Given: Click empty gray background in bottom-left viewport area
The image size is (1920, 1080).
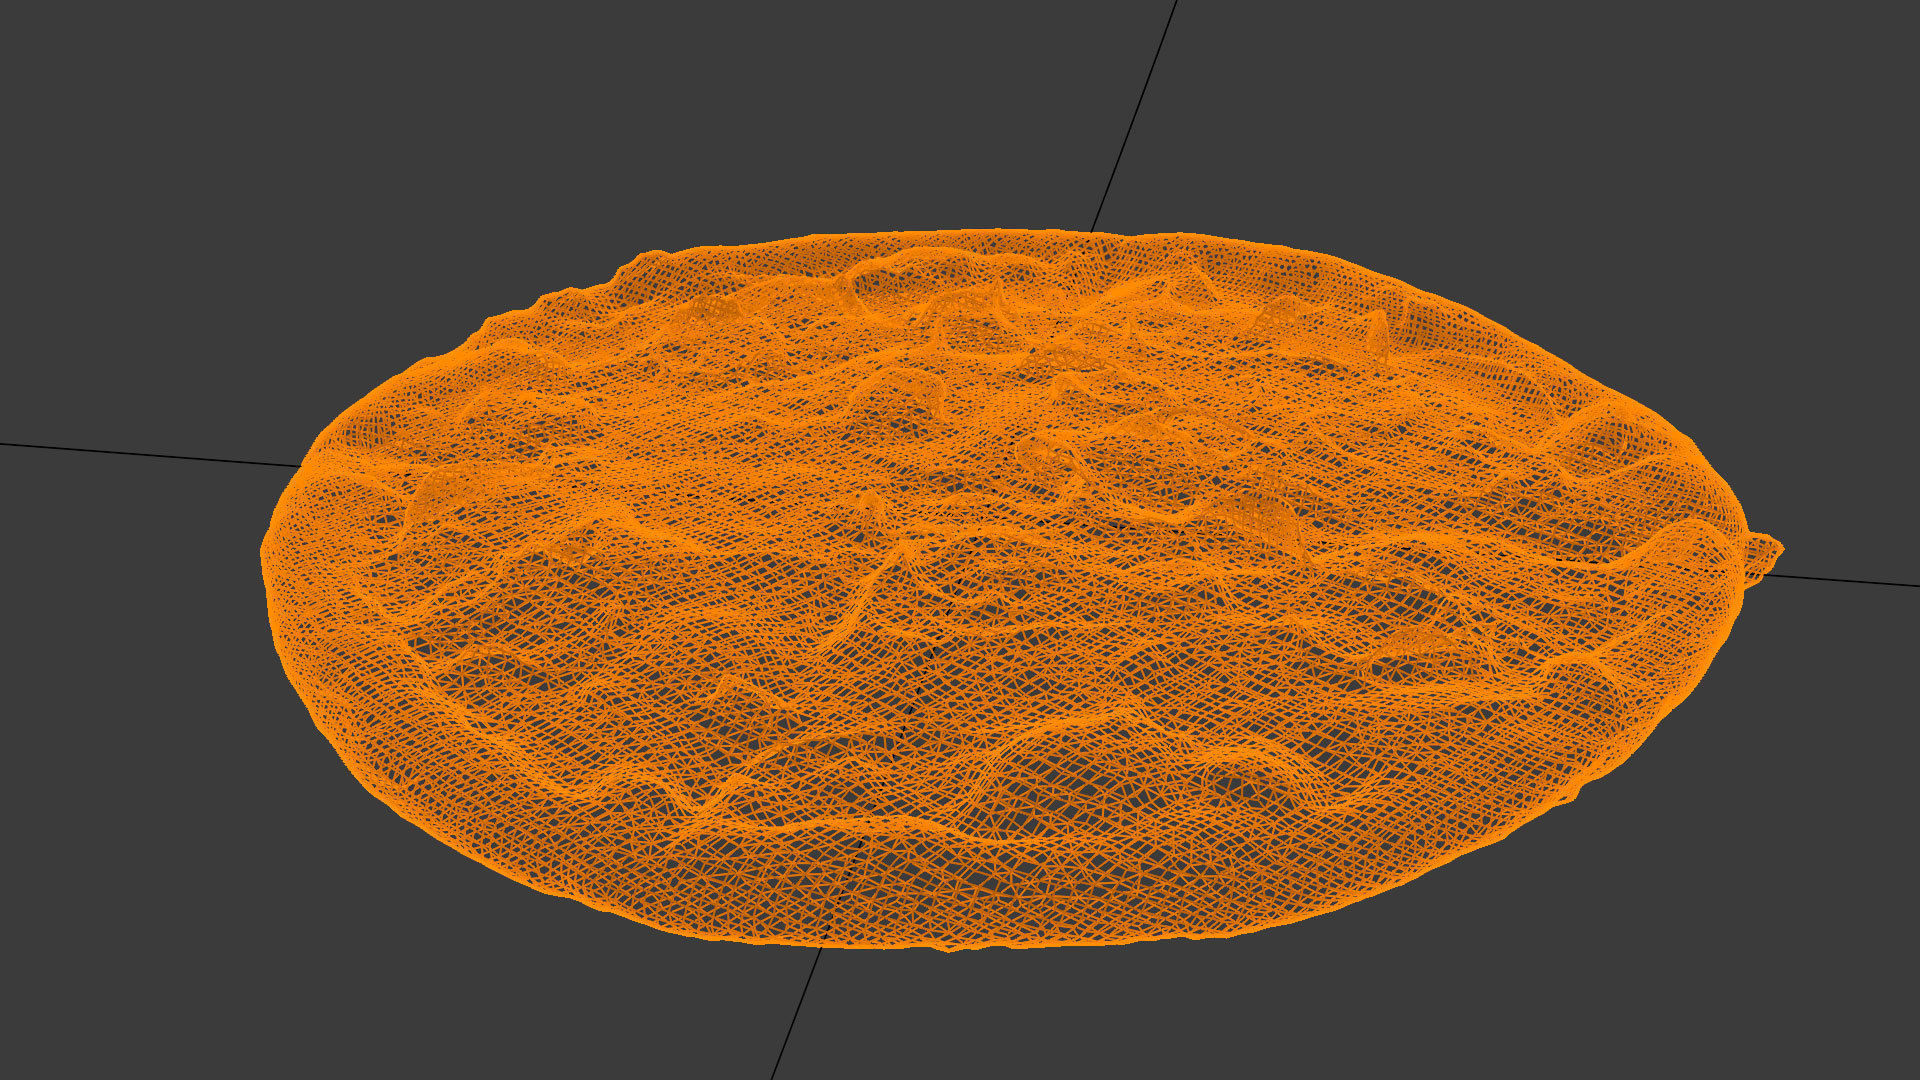Looking at the screenshot, I should tap(250, 900).
